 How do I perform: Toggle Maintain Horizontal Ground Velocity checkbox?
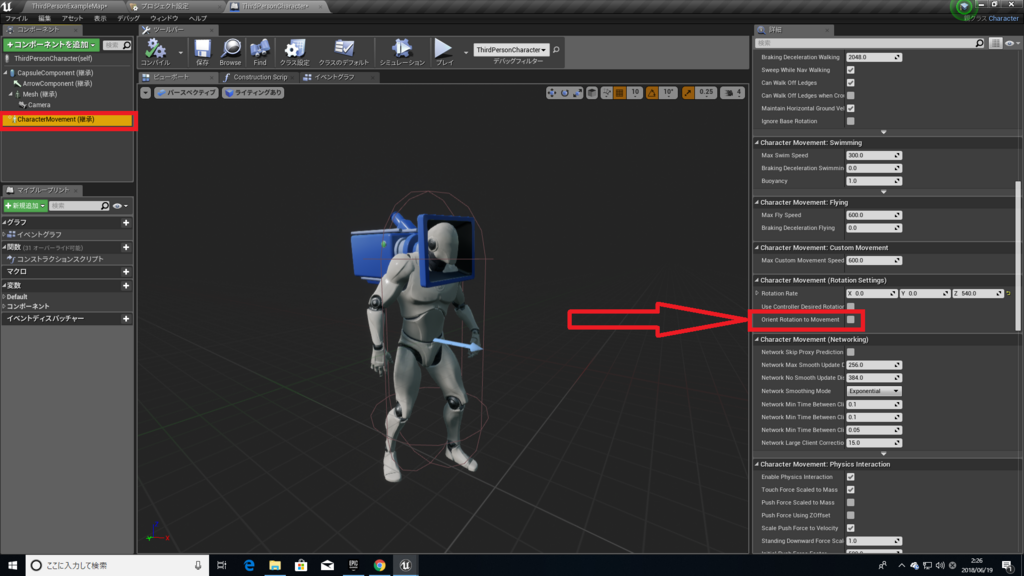point(850,108)
